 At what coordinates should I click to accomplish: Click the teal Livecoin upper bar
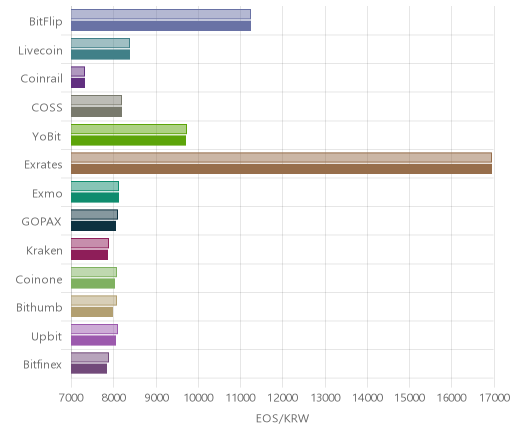(100, 43)
